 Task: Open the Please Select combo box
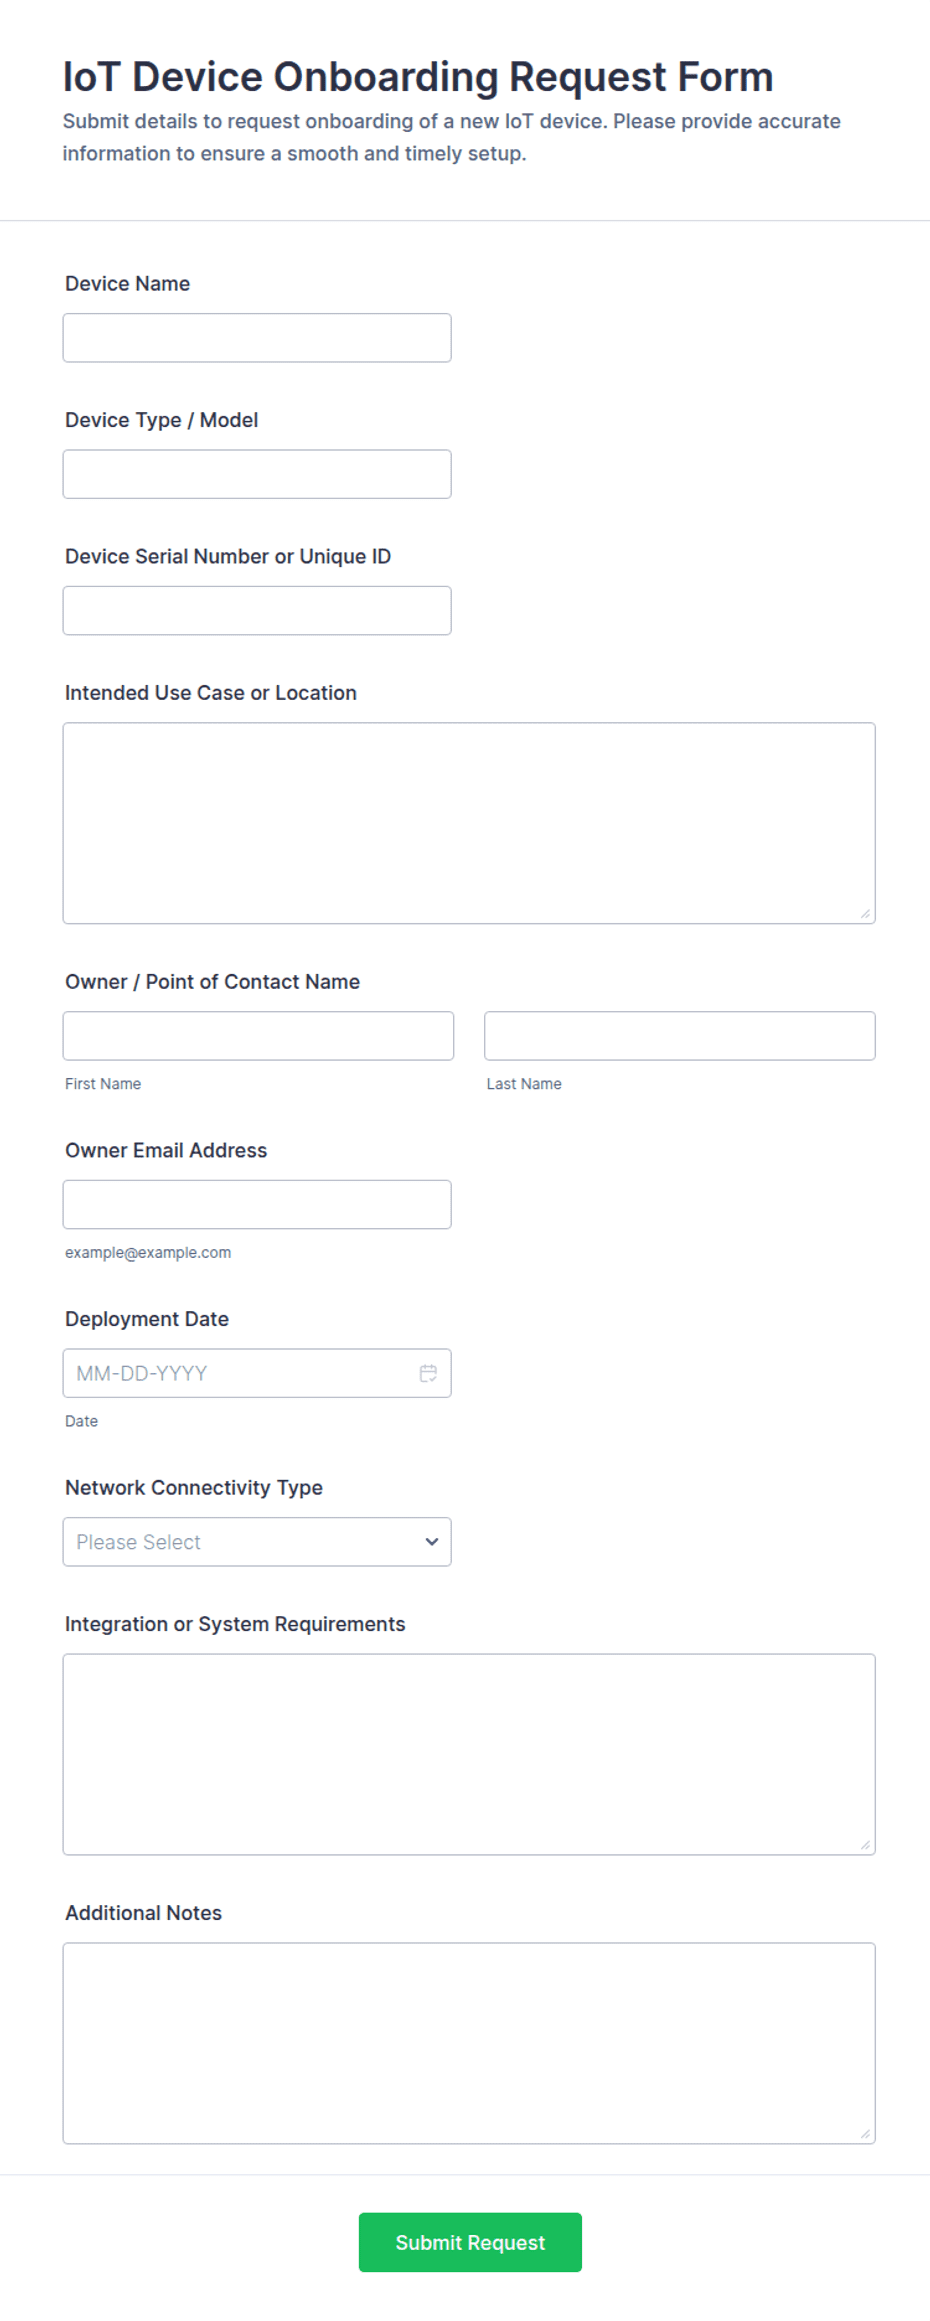click(257, 1541)
